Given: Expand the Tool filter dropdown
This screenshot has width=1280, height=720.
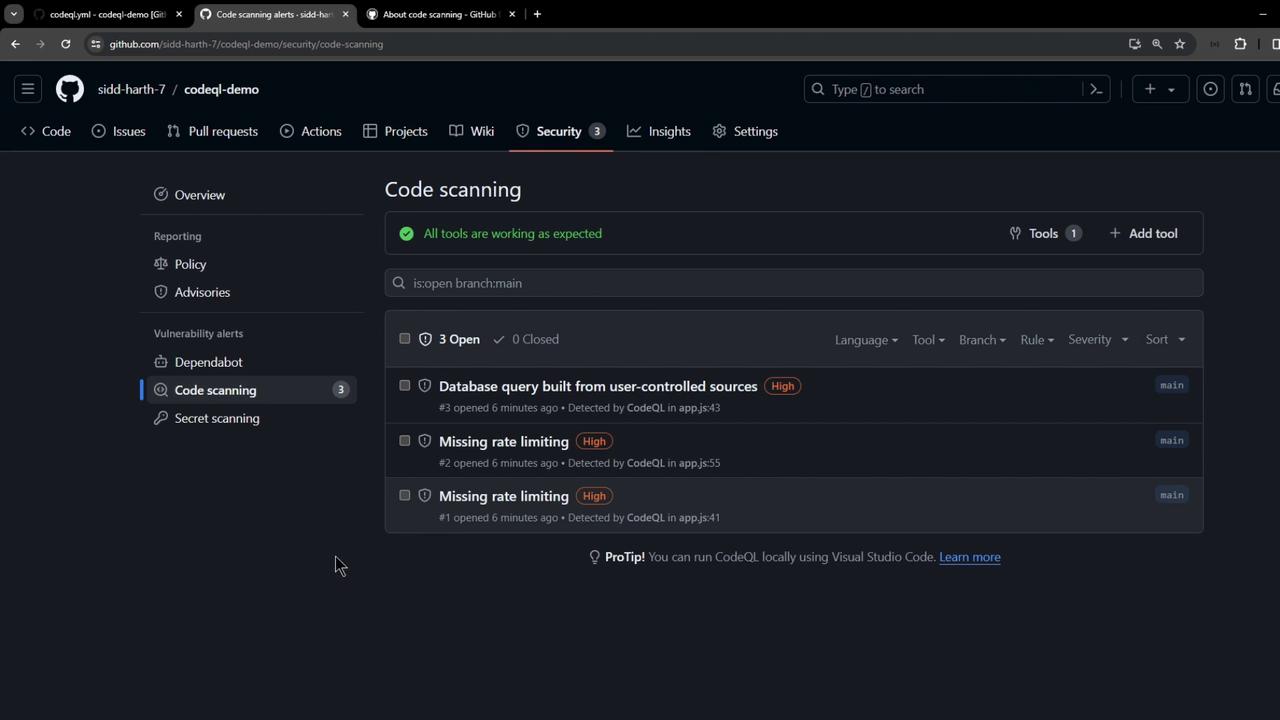Looking at the screenshot, I should (928, 340).
